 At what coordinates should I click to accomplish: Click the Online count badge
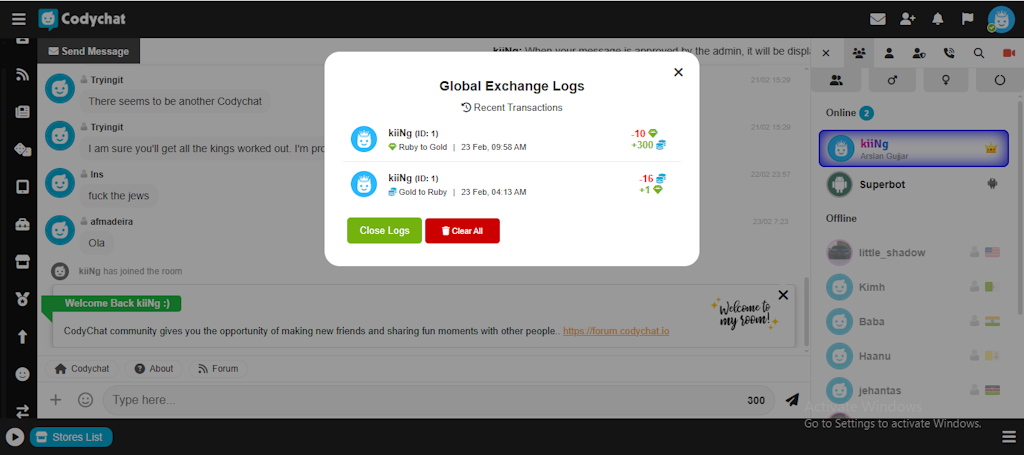(867, 113)
